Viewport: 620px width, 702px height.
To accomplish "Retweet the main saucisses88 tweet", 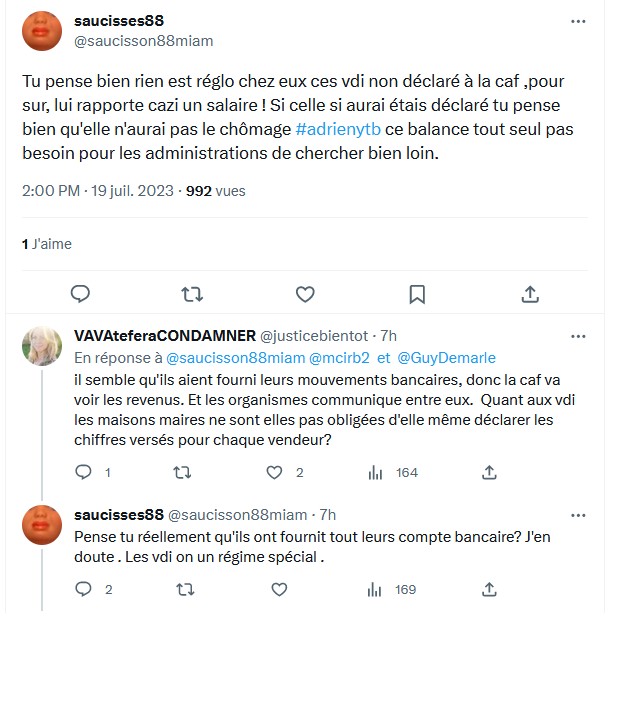I will pos(193,293).
